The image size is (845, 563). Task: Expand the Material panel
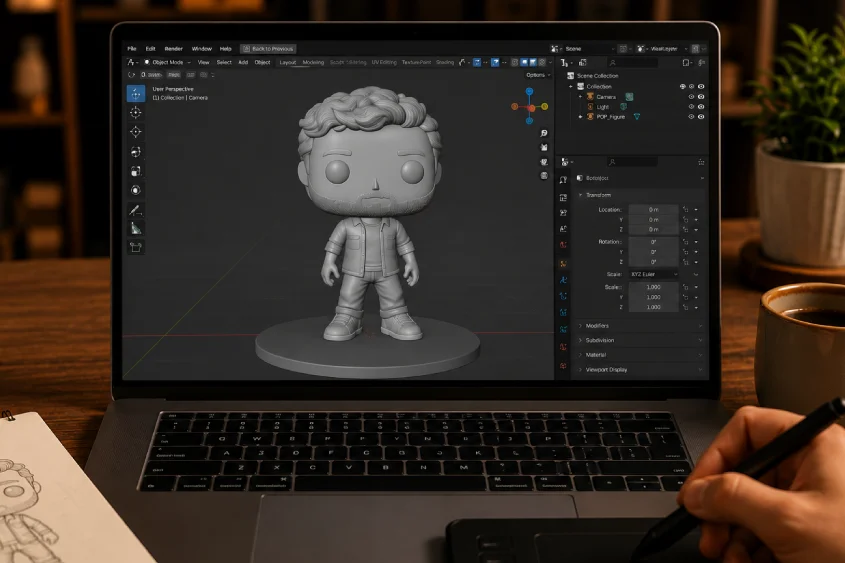click(x=640, y=355)
